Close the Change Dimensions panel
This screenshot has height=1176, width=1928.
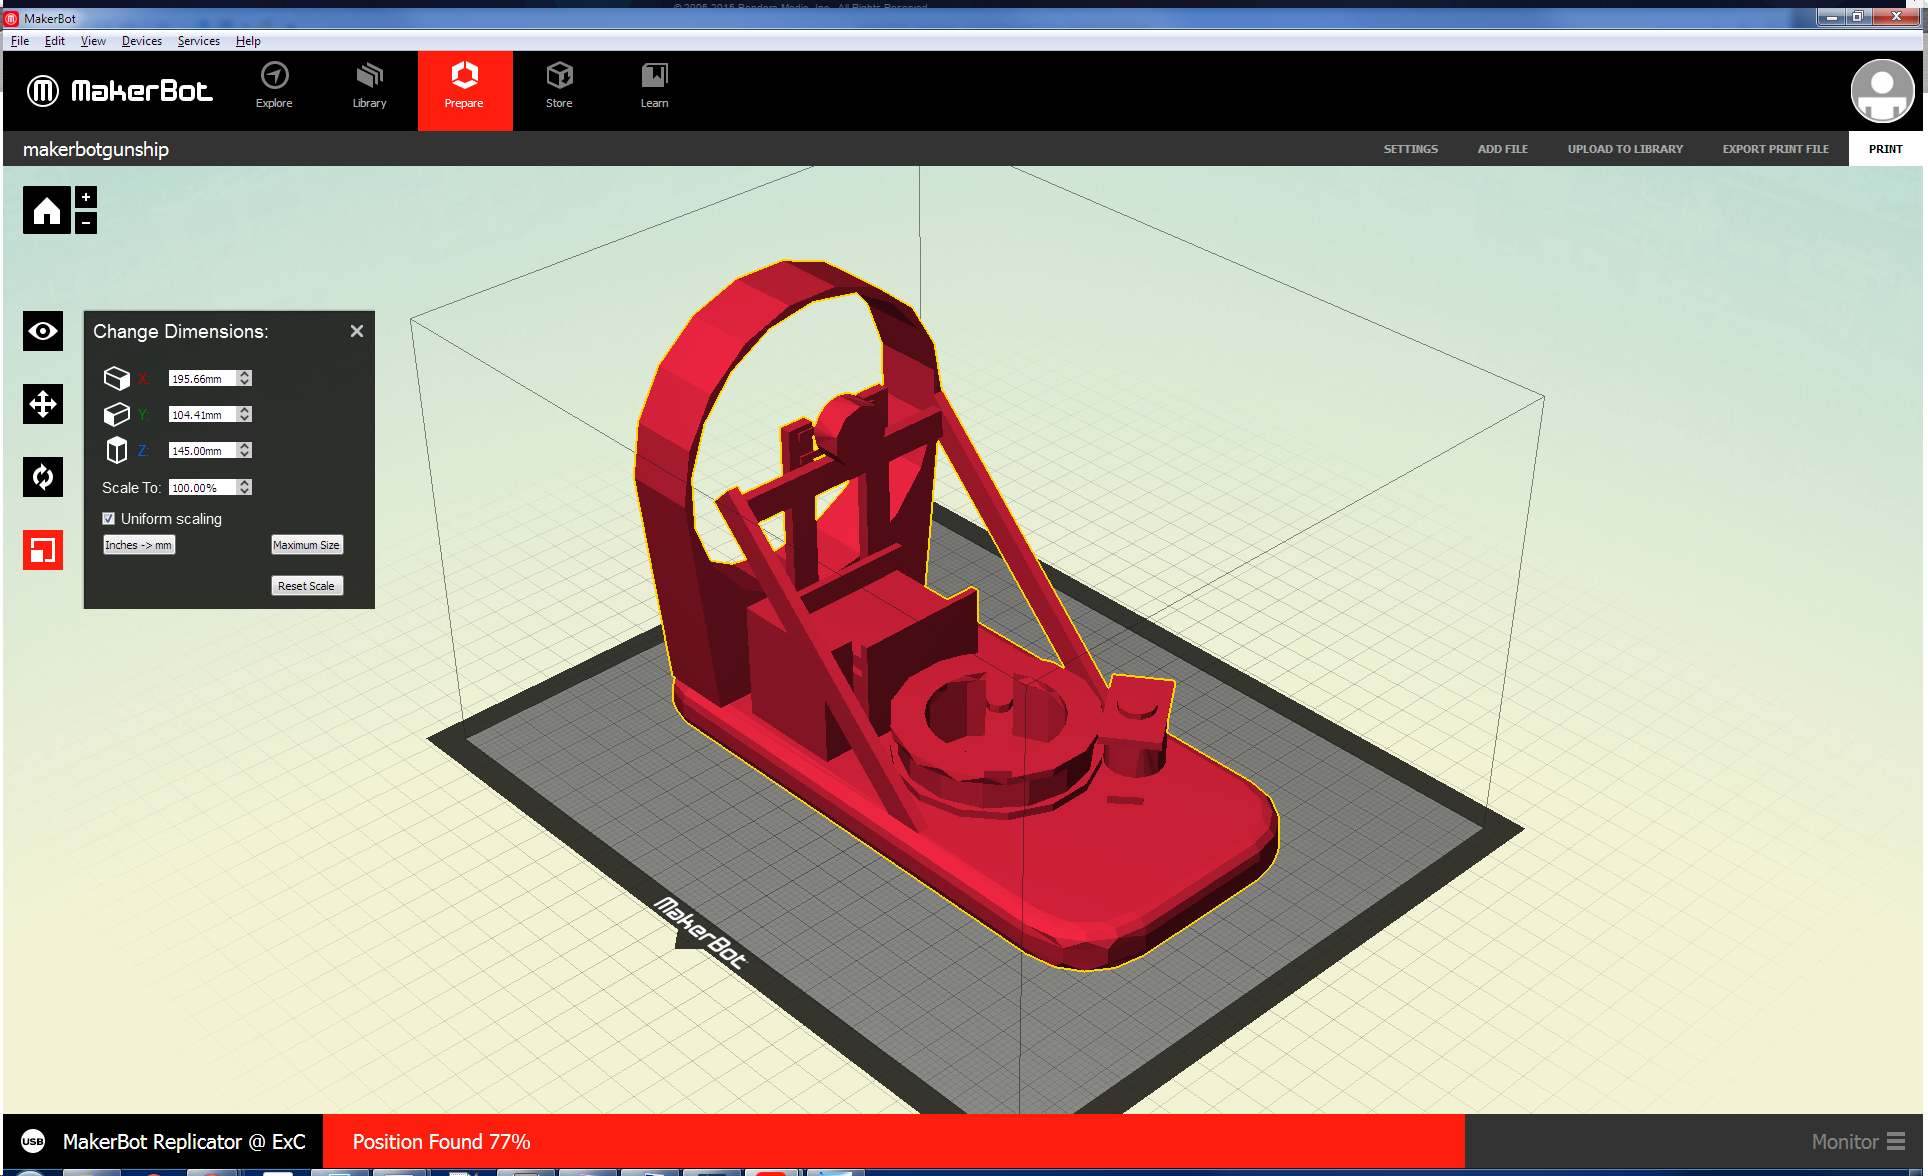point(357,331)
